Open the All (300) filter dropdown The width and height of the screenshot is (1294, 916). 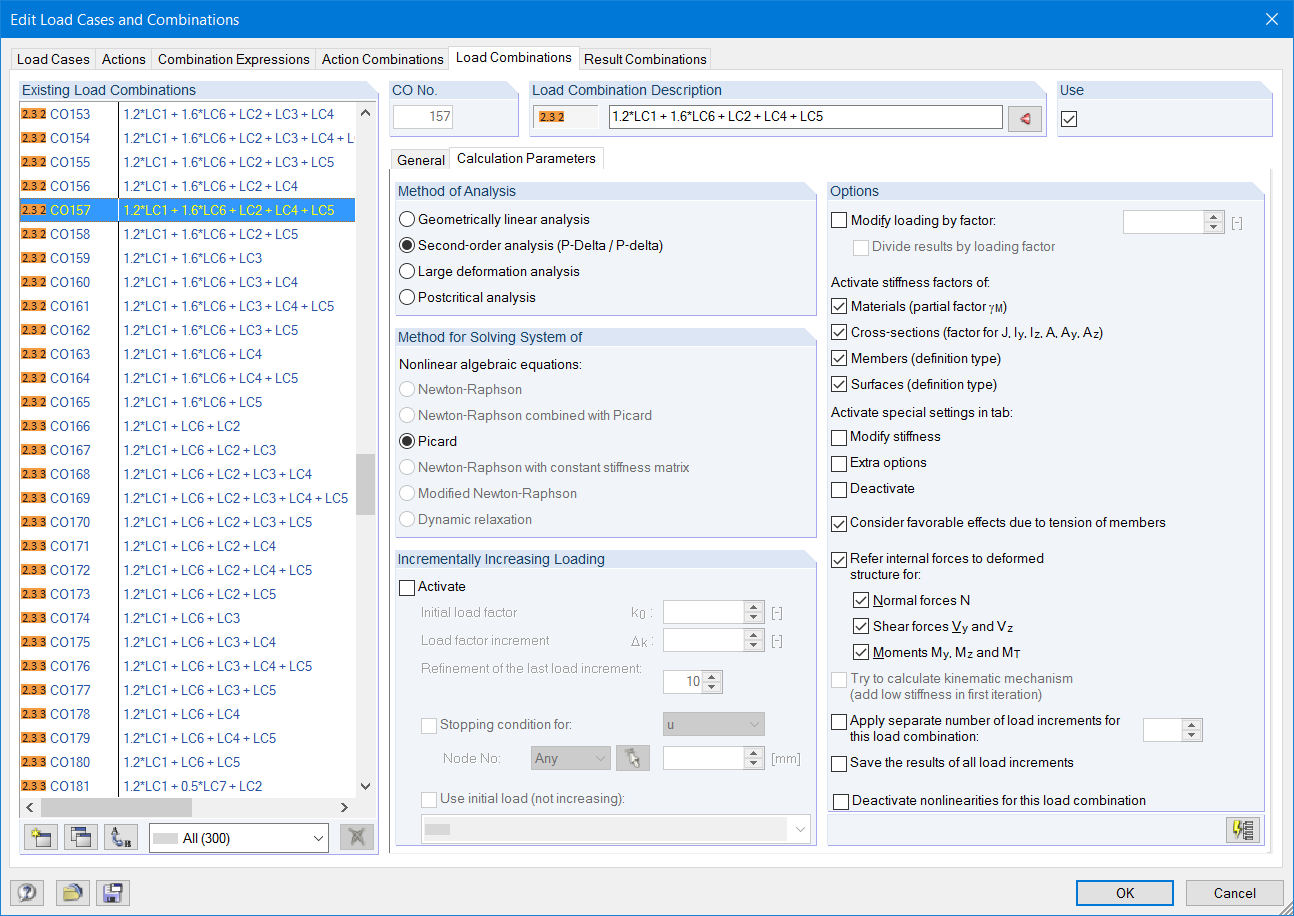click(239, 838)
